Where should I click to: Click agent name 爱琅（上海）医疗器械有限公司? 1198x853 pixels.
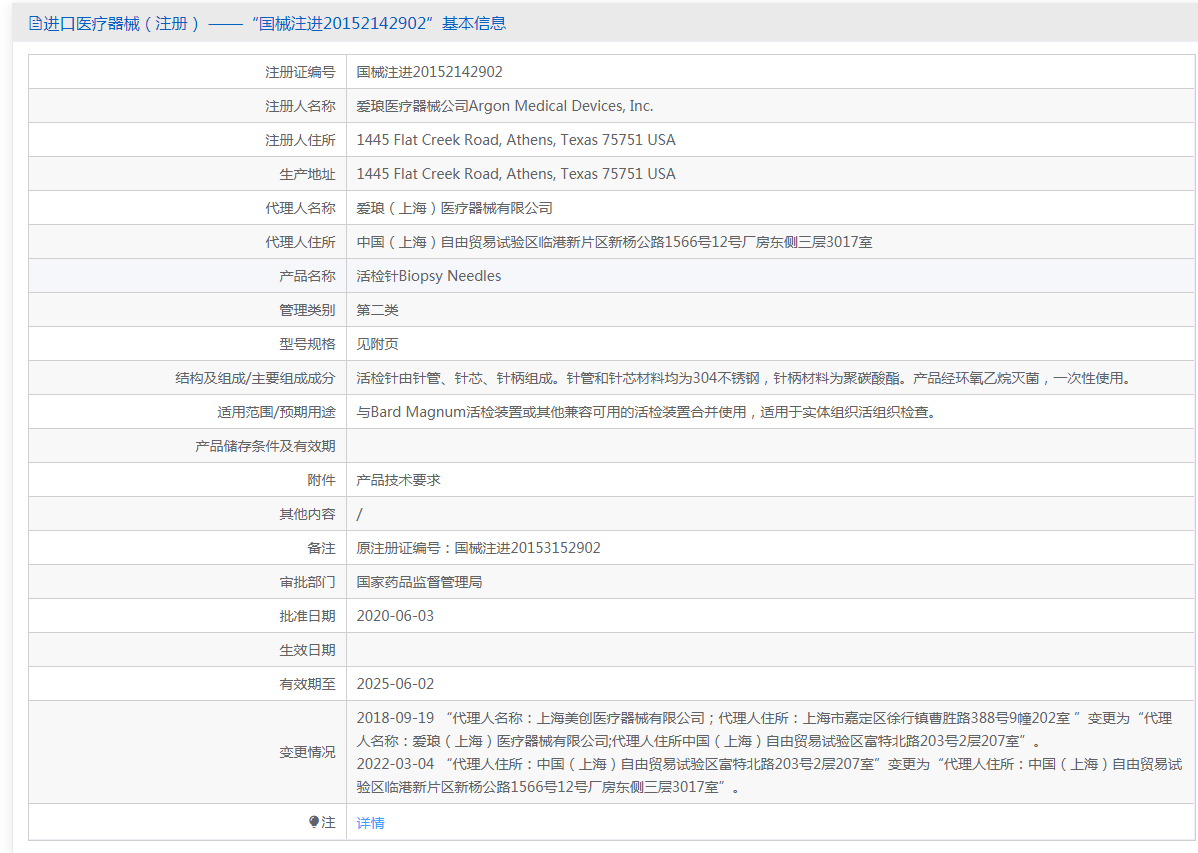pyautogui.click(x=454, y=208)
